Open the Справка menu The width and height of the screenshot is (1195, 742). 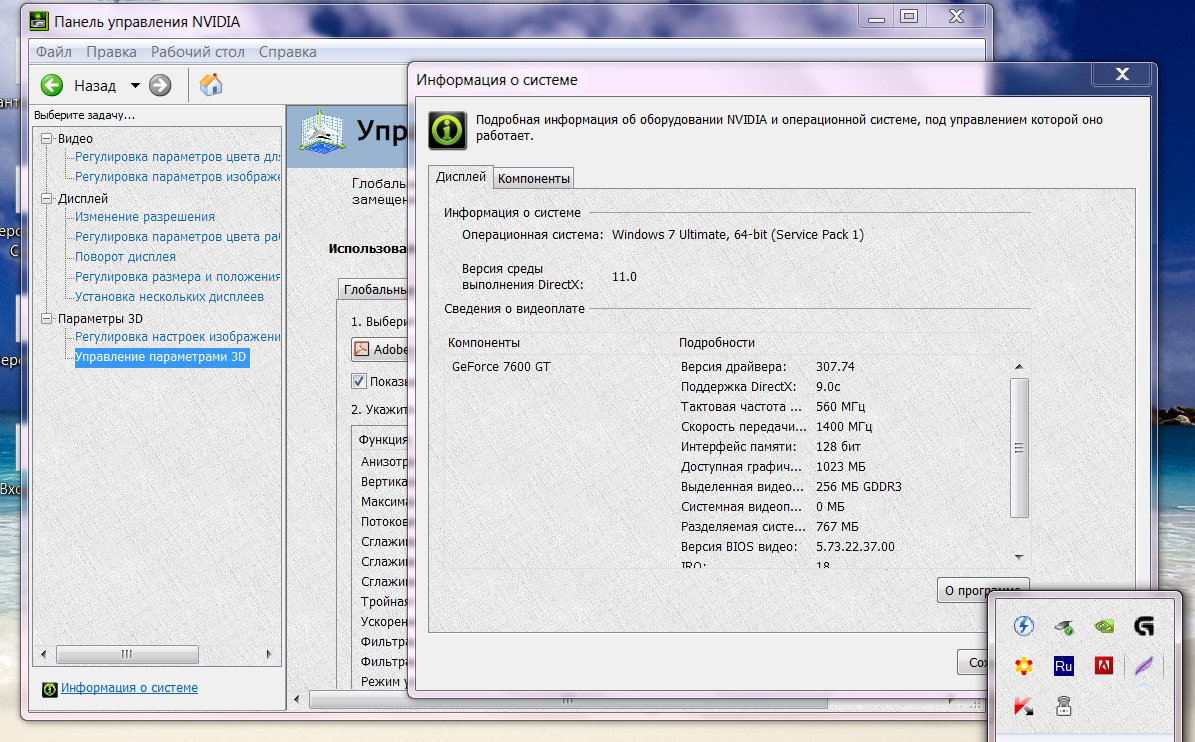pyautogui.click(x=287, y=52)
